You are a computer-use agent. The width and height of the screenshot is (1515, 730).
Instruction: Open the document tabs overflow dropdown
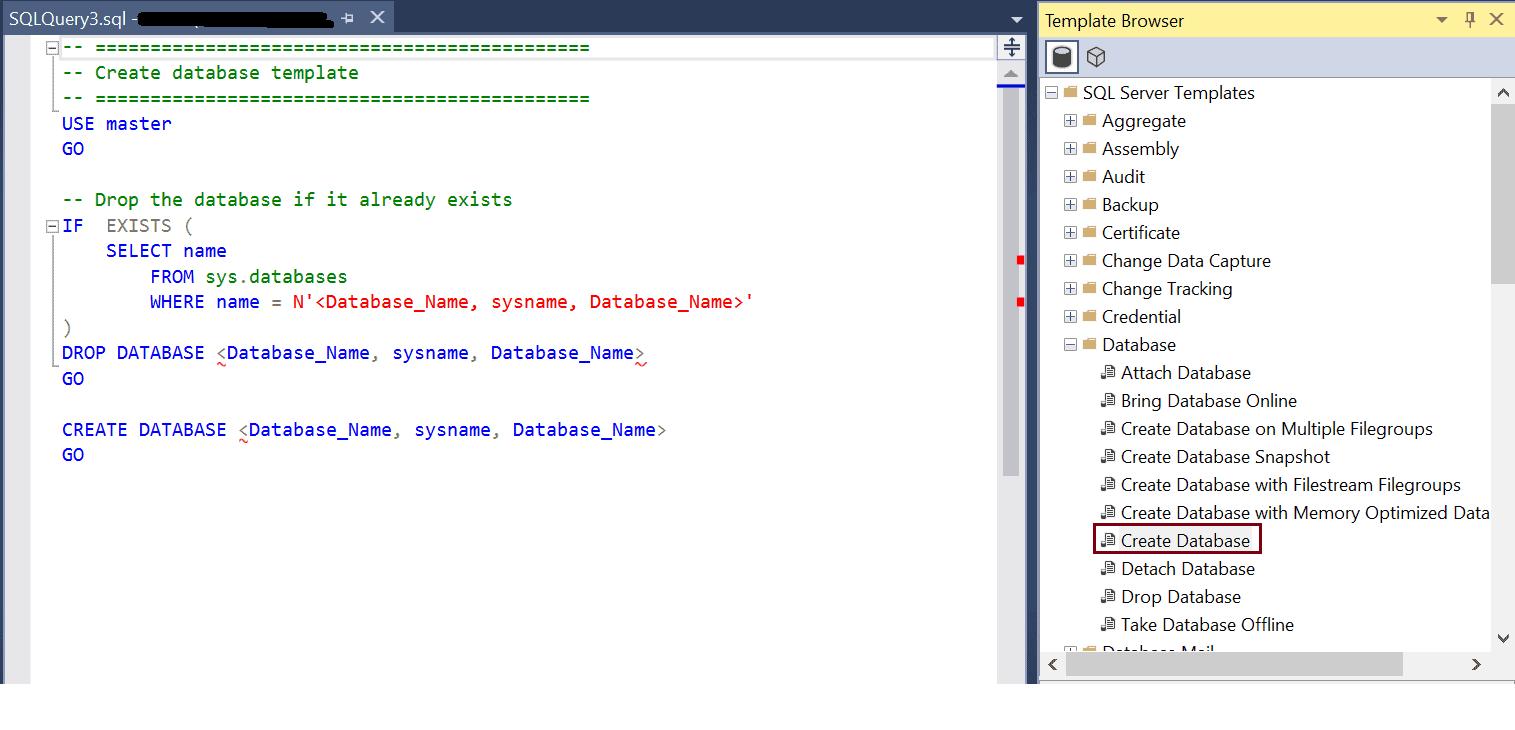pyautogui.click(x=1017, y=20)
